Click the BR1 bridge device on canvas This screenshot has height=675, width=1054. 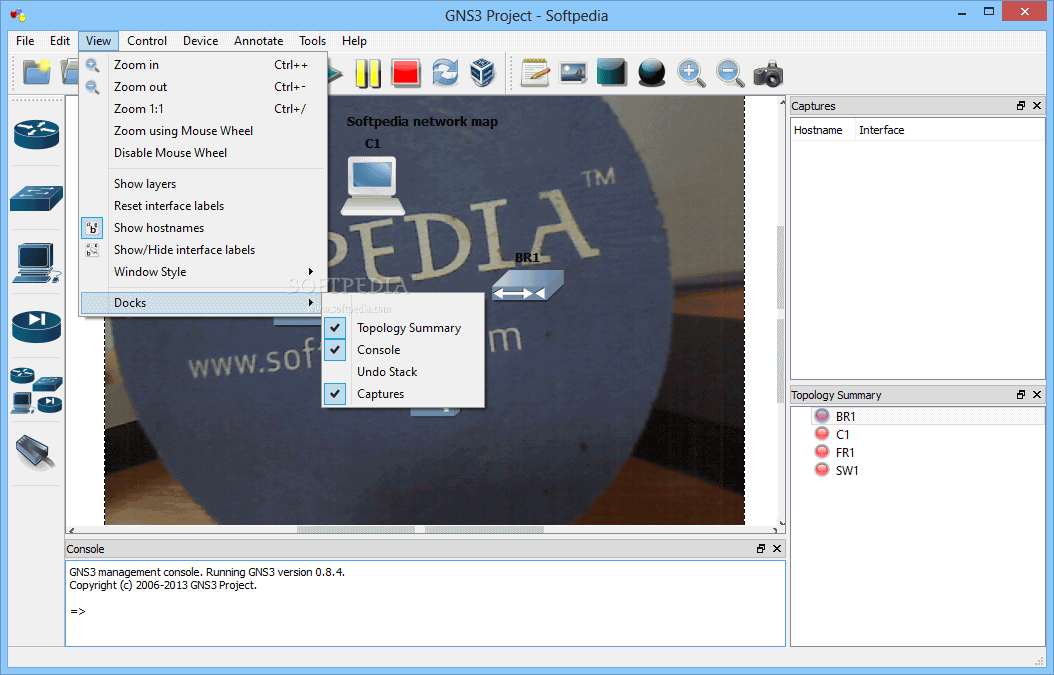coord(528,285)
